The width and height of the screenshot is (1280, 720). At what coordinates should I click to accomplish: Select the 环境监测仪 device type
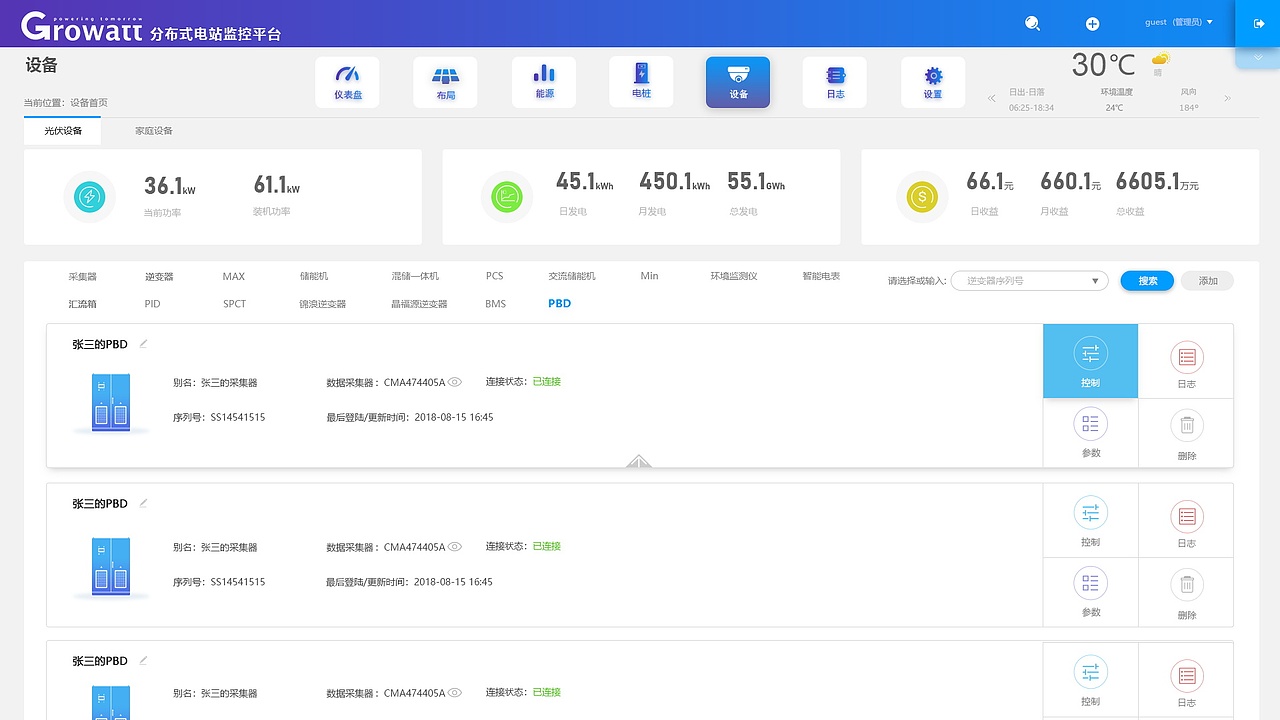[734, 276]
